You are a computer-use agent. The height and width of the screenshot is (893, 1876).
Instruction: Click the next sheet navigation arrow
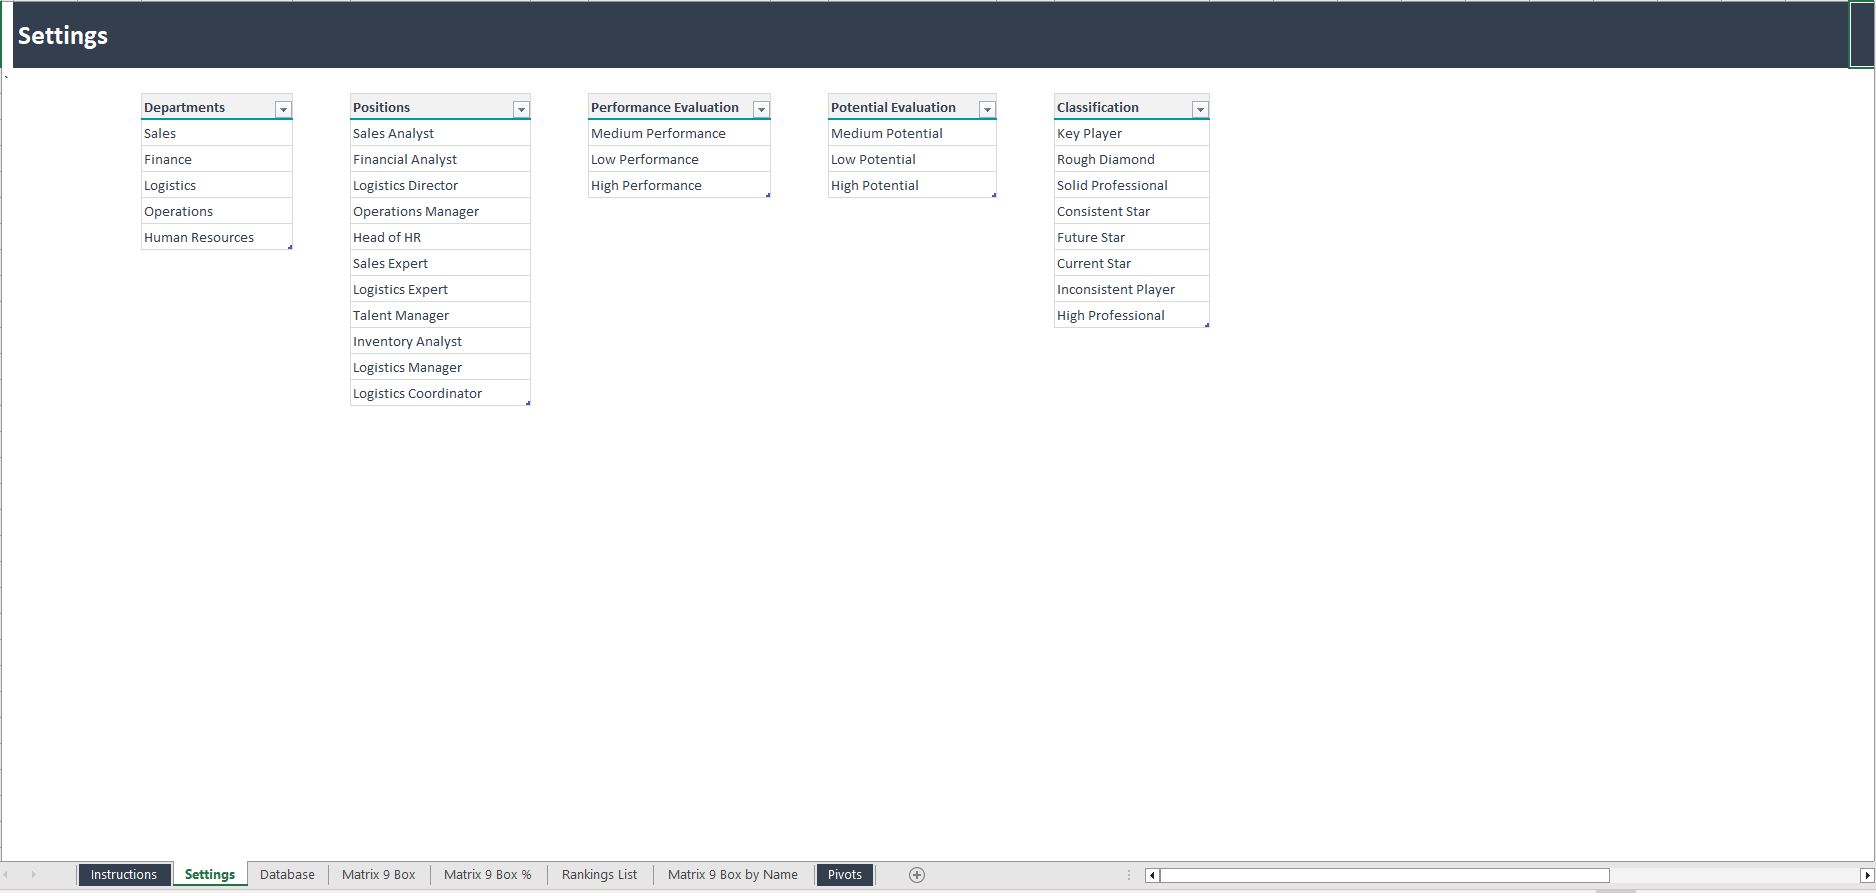(33, 875)
